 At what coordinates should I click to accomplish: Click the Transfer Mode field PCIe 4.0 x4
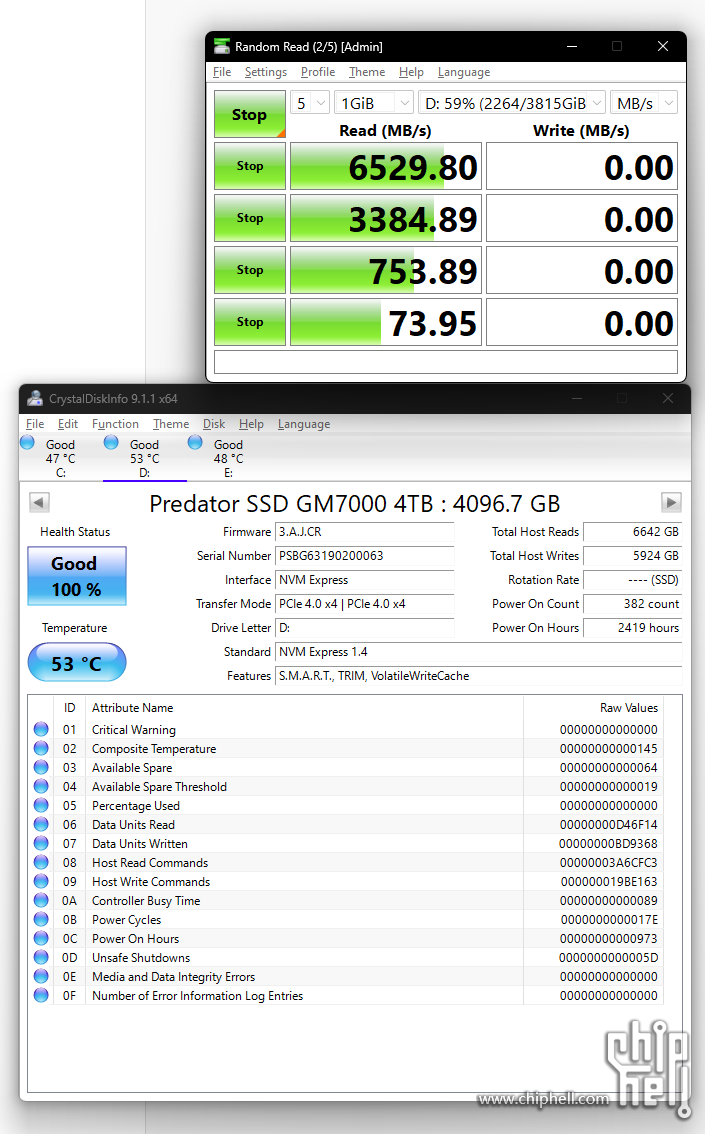pos(364,604)
